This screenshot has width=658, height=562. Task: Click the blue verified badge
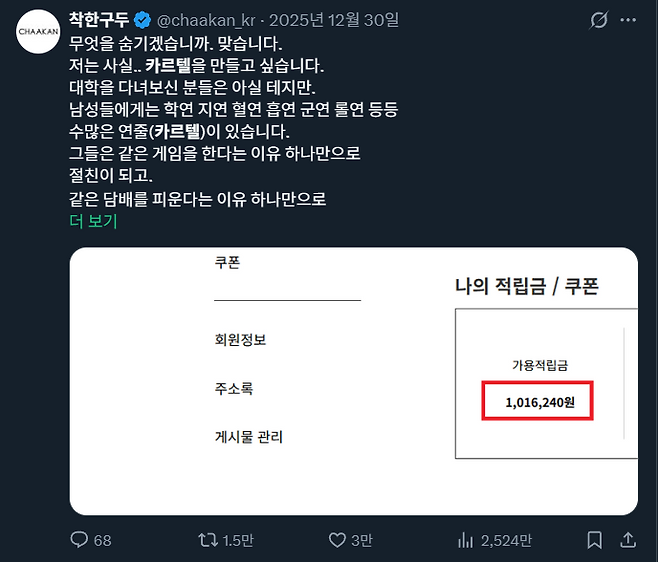[143, 20]
